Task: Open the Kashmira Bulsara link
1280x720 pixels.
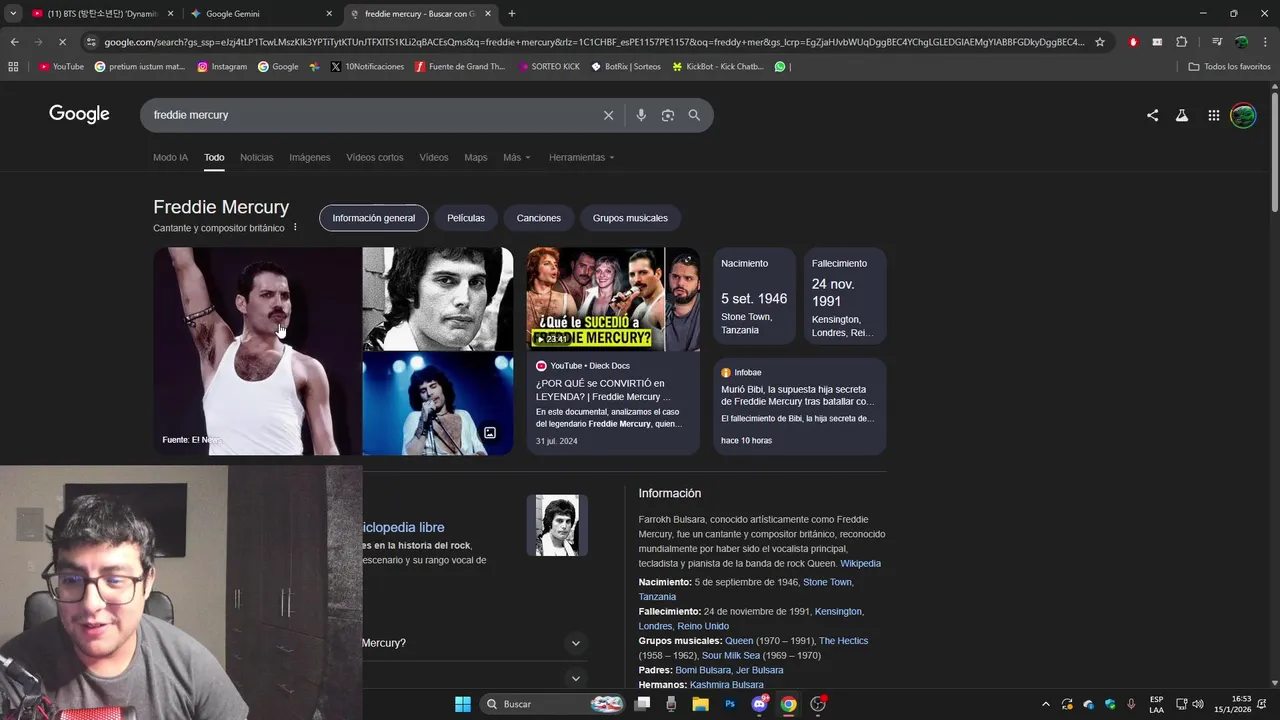Action: coord(727,685)
